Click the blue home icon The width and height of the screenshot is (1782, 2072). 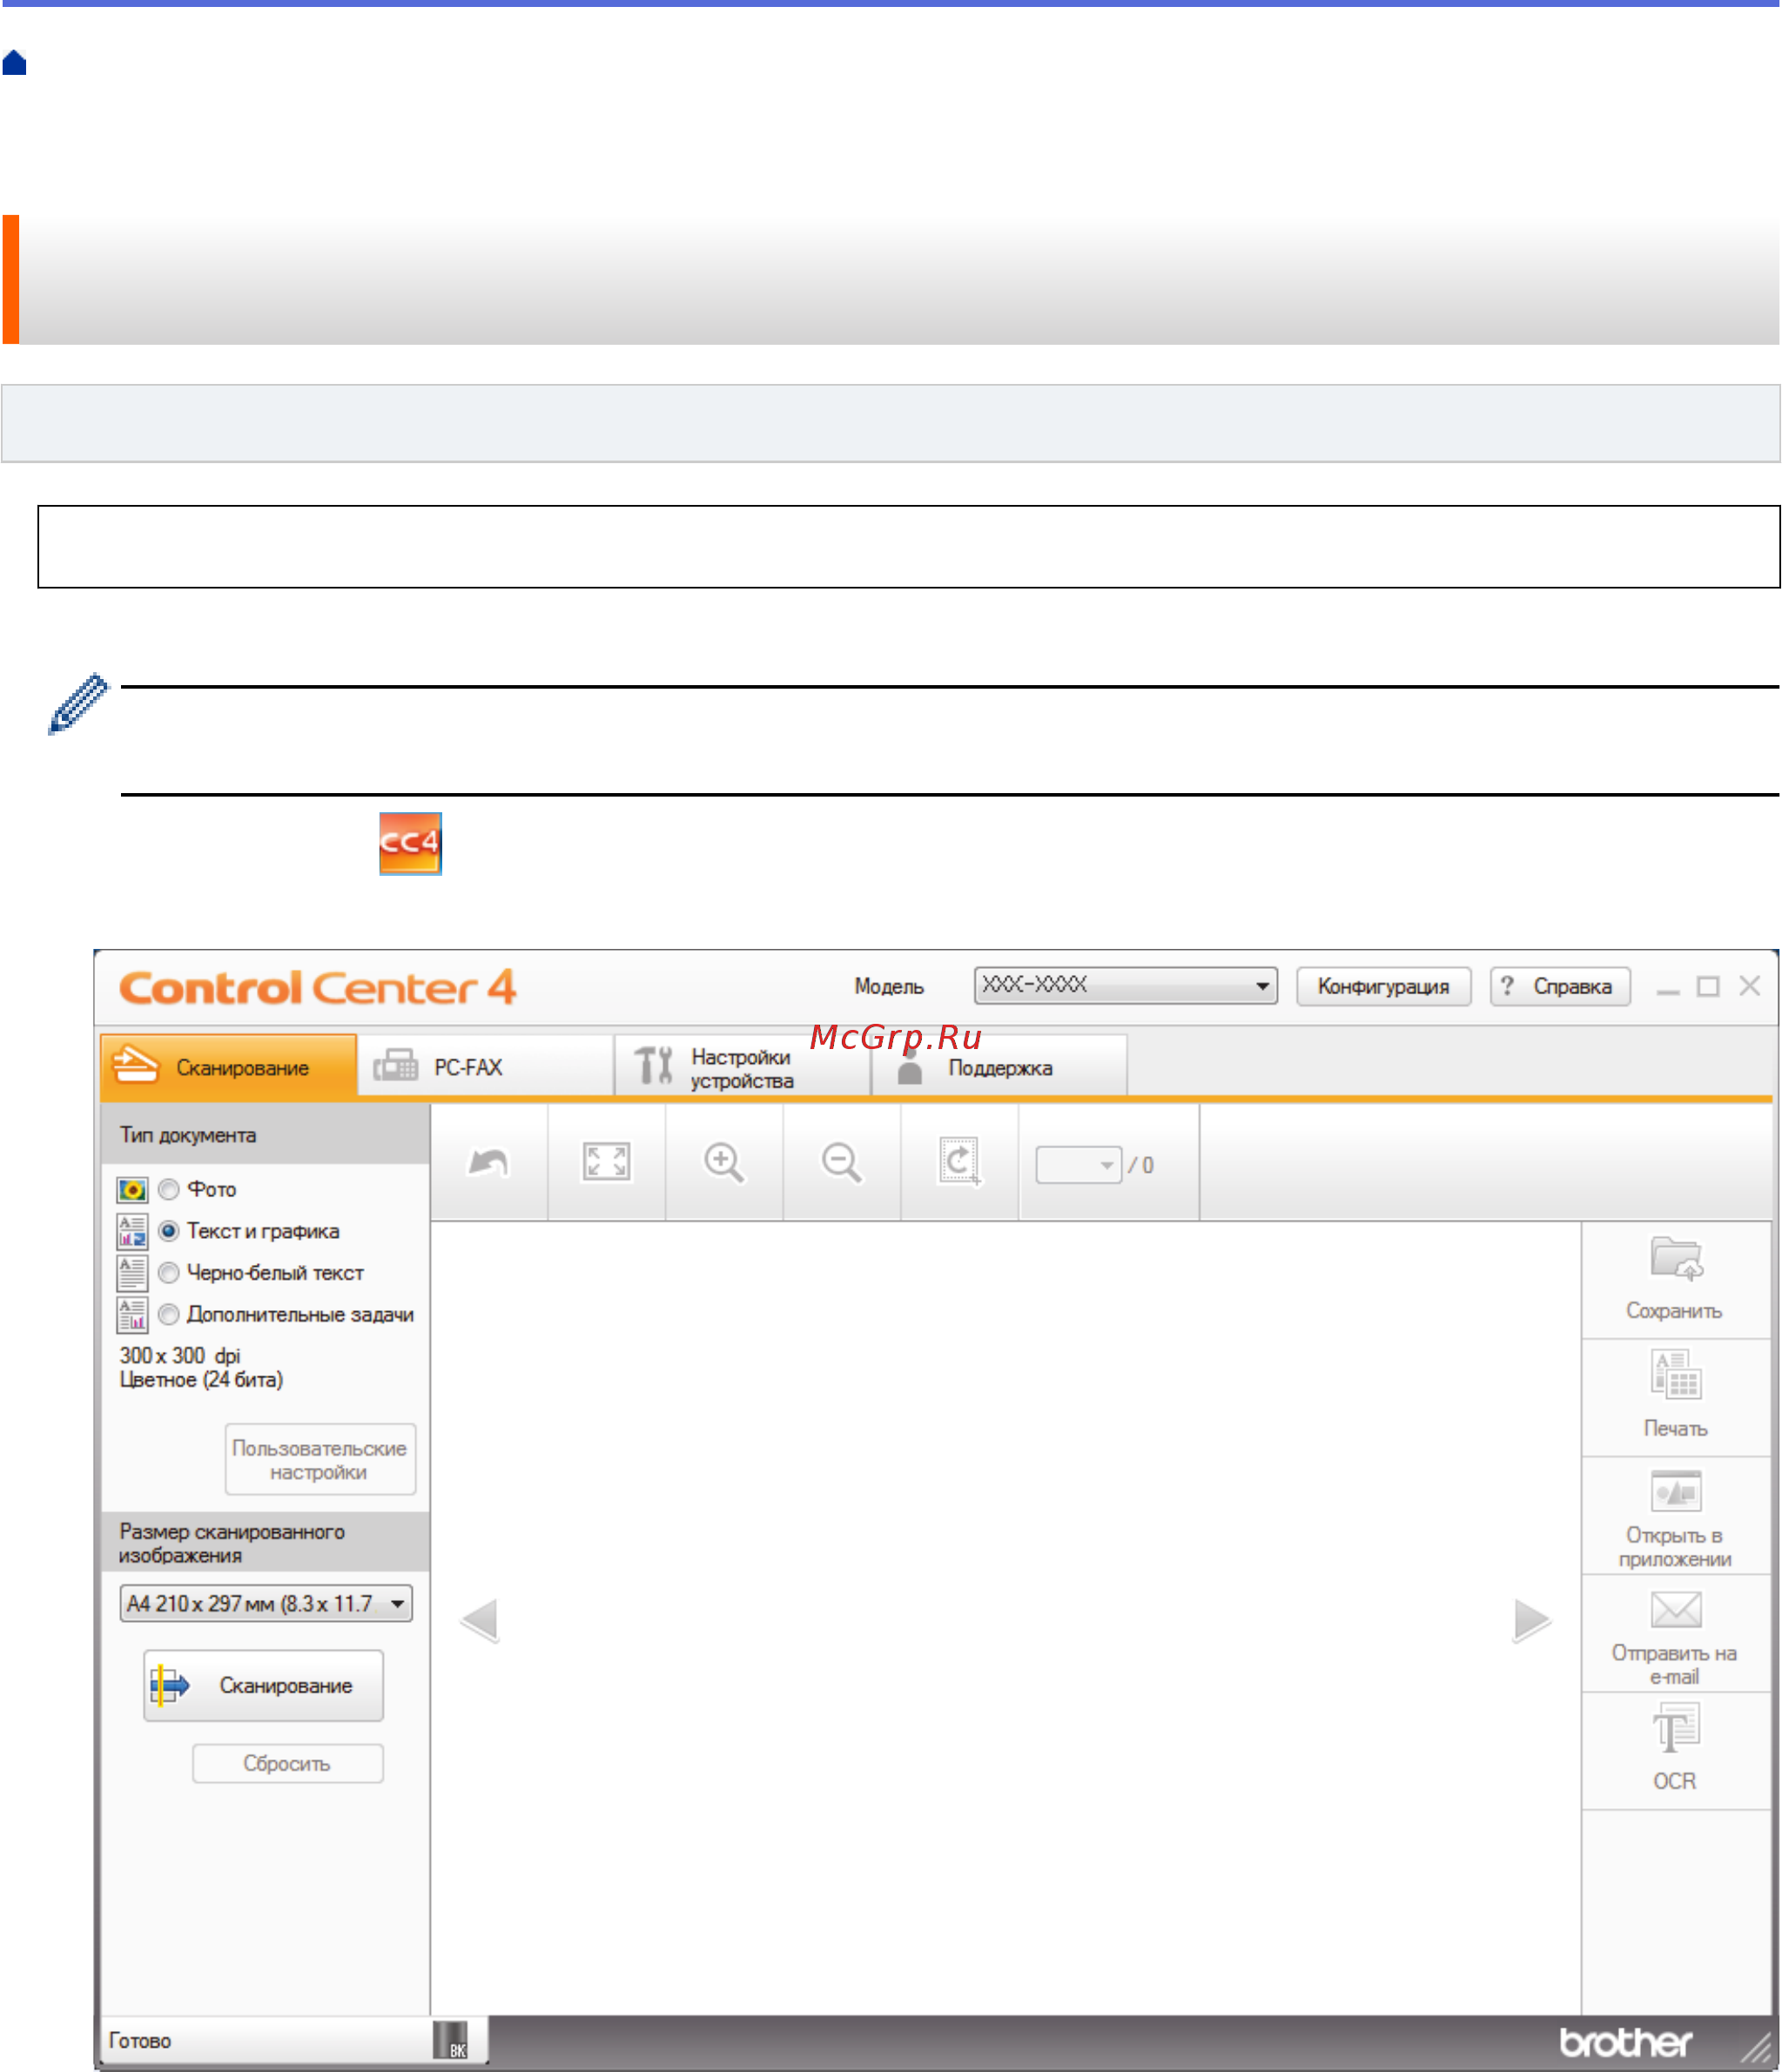pyautogui.click(x=14, y=63)
